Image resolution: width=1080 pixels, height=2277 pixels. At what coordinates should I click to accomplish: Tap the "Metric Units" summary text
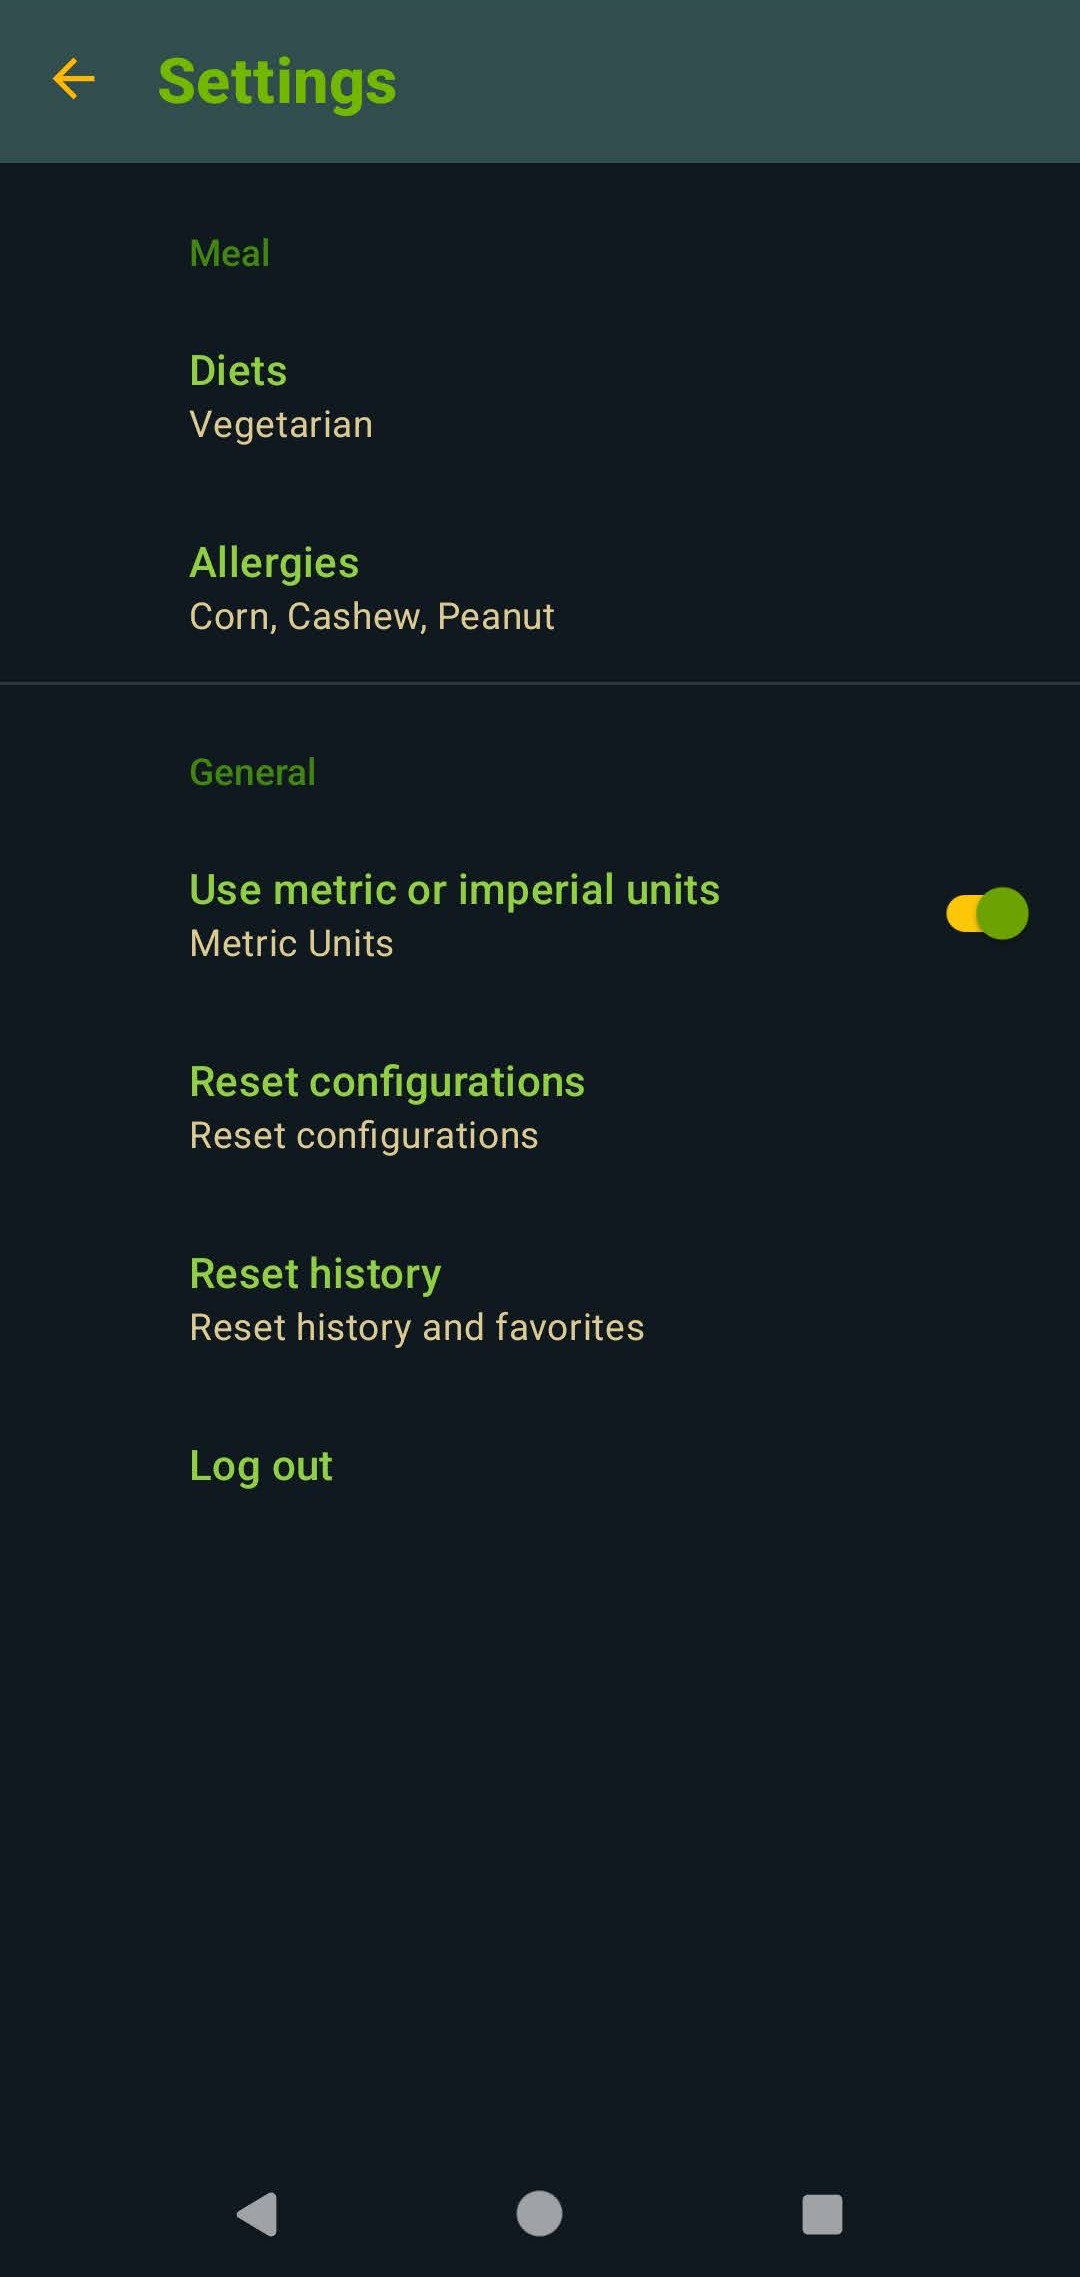click(292, 944)
